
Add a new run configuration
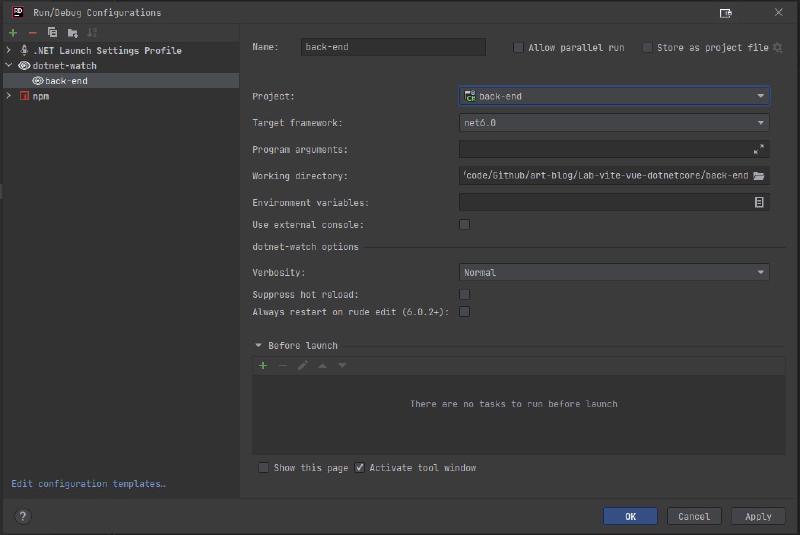point(13,33)
